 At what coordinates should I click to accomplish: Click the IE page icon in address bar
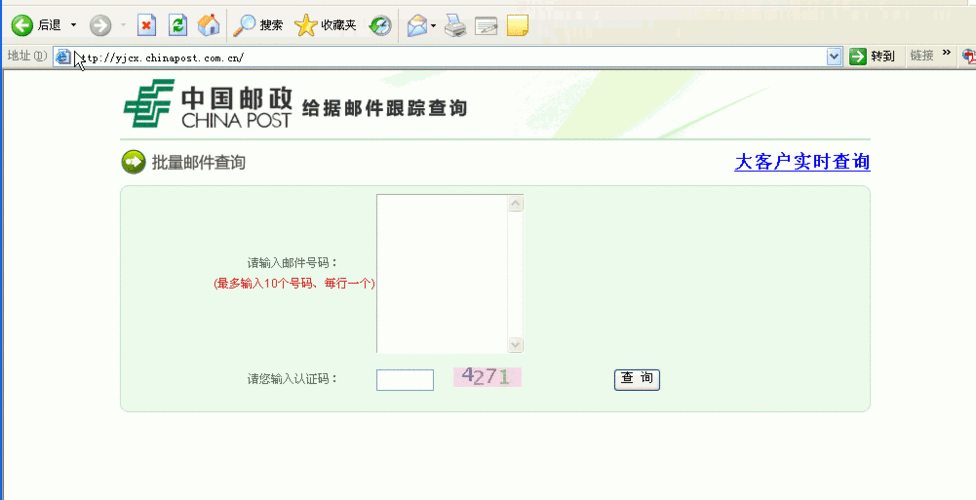63,57
